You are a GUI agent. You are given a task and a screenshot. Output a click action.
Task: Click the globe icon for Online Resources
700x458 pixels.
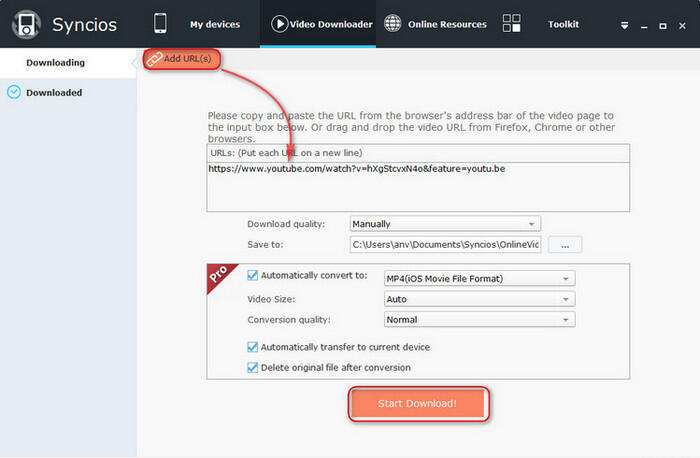pyautogui.click(x=393, y=24)
